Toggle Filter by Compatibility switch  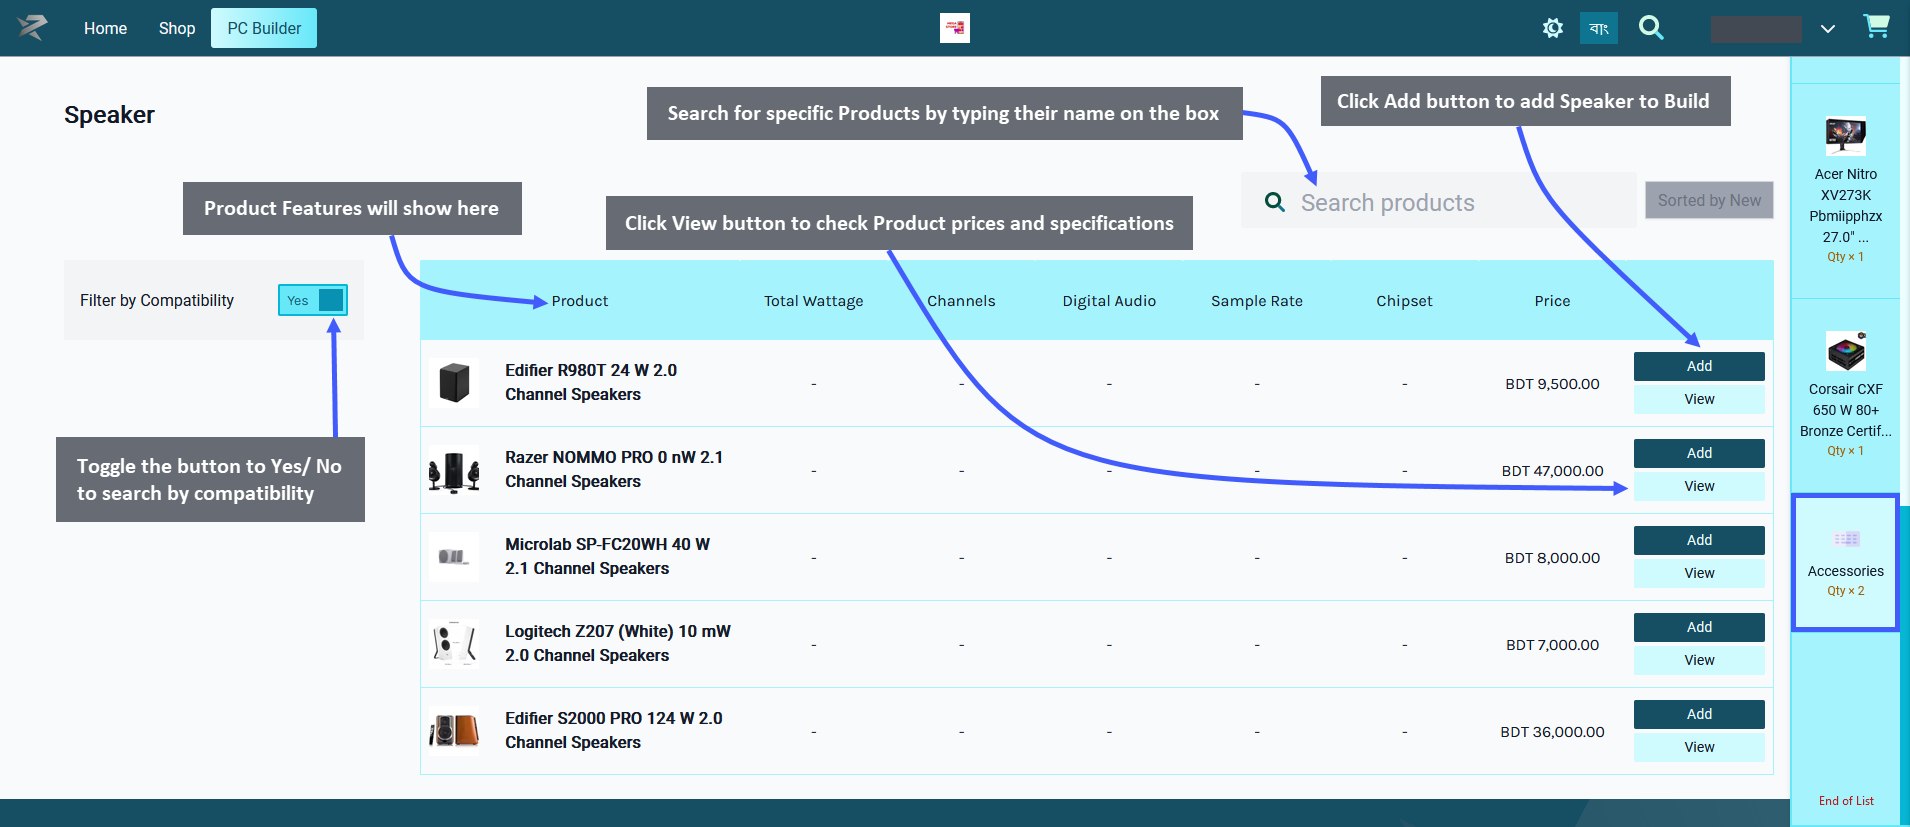point(312,300)
